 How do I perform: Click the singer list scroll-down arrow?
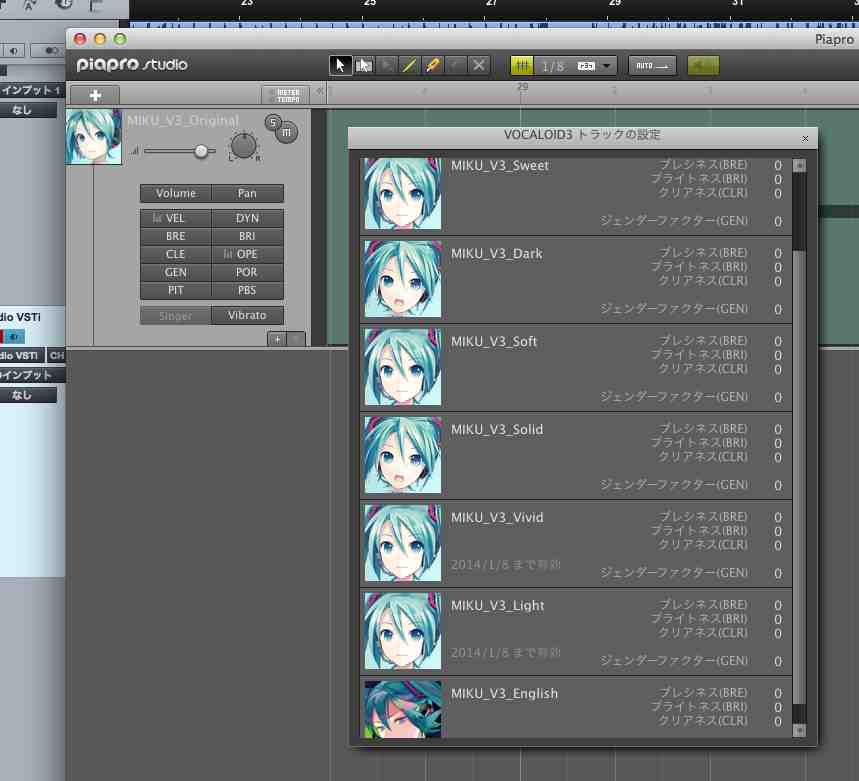click(x=799, y=730)
